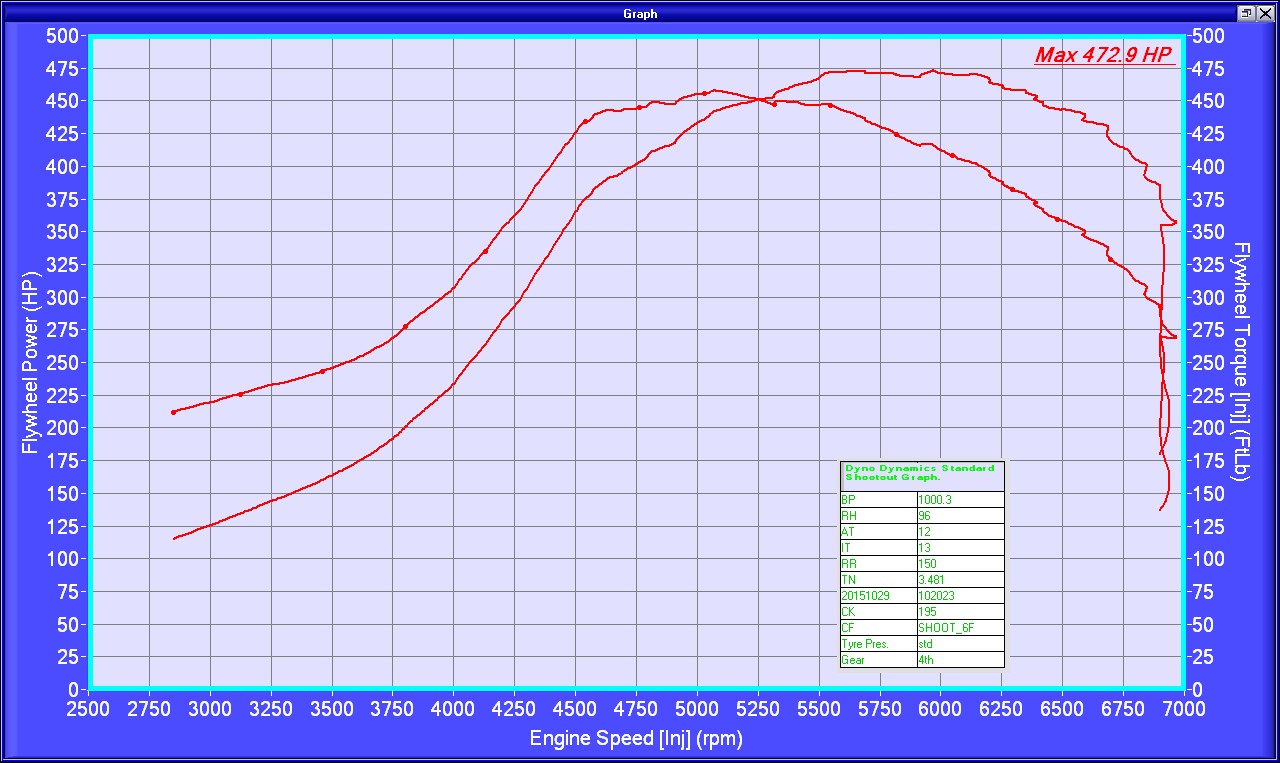Click the 13 value cell
The height and width of the screenshot is (763, 1280).
960,548
